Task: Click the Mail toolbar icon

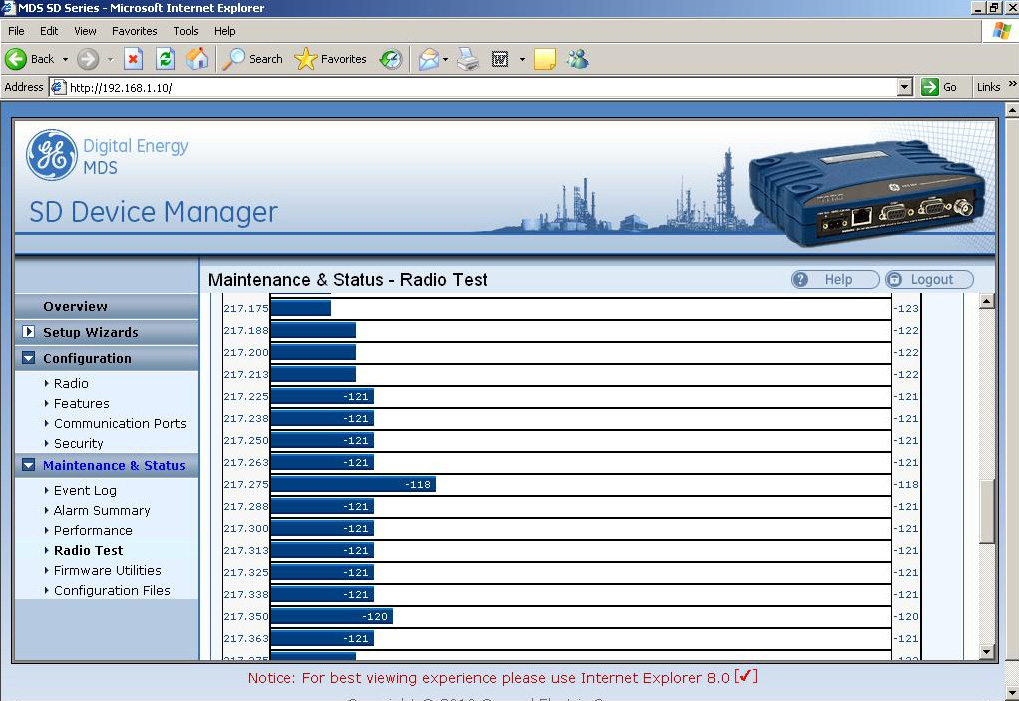Action: click(428, 59)
